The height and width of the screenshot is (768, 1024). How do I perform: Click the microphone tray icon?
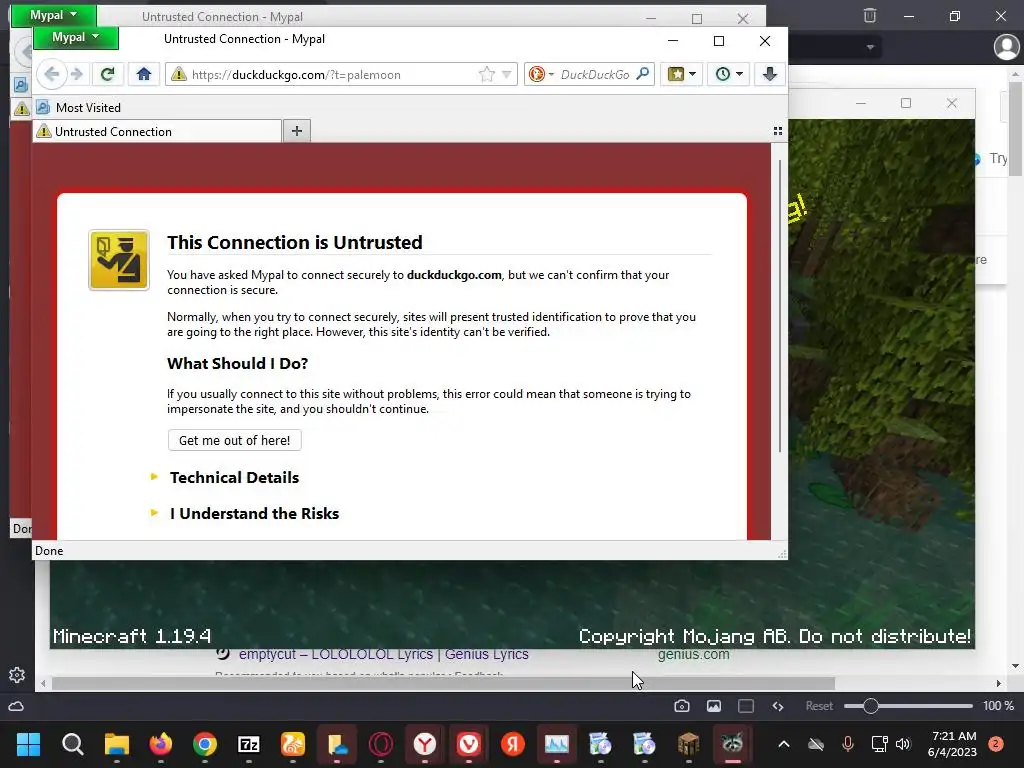click(x=848, y=744)
